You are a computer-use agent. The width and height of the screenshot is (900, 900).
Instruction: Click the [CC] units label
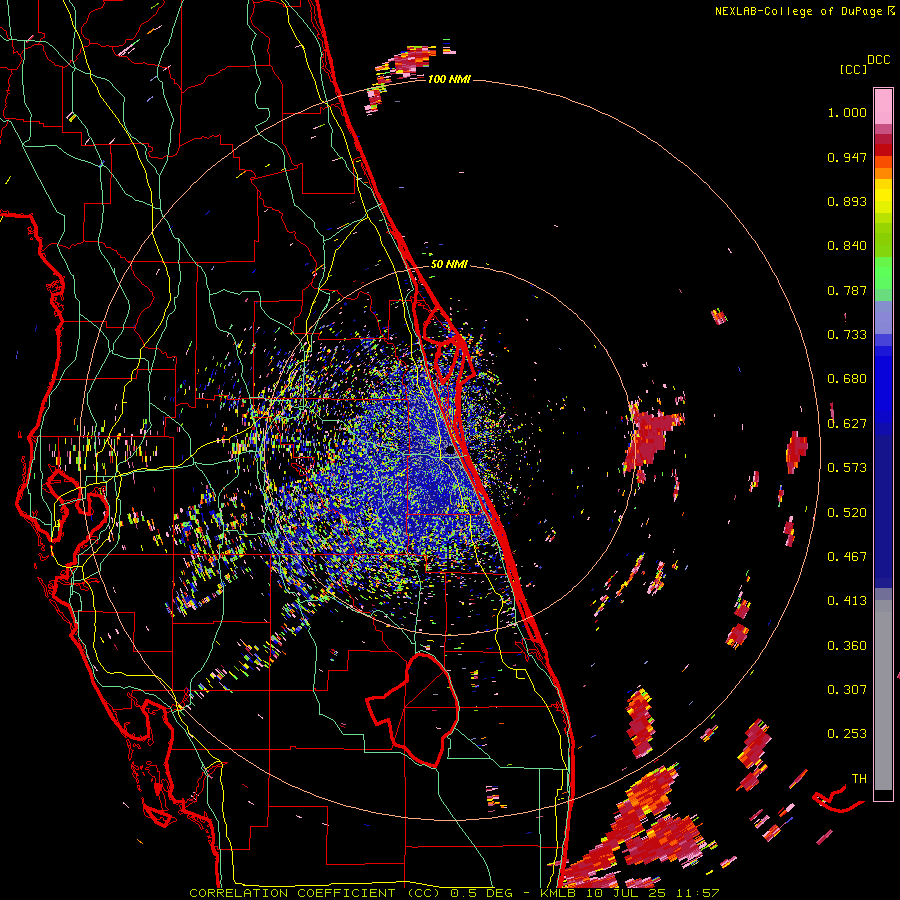(853, 69)
